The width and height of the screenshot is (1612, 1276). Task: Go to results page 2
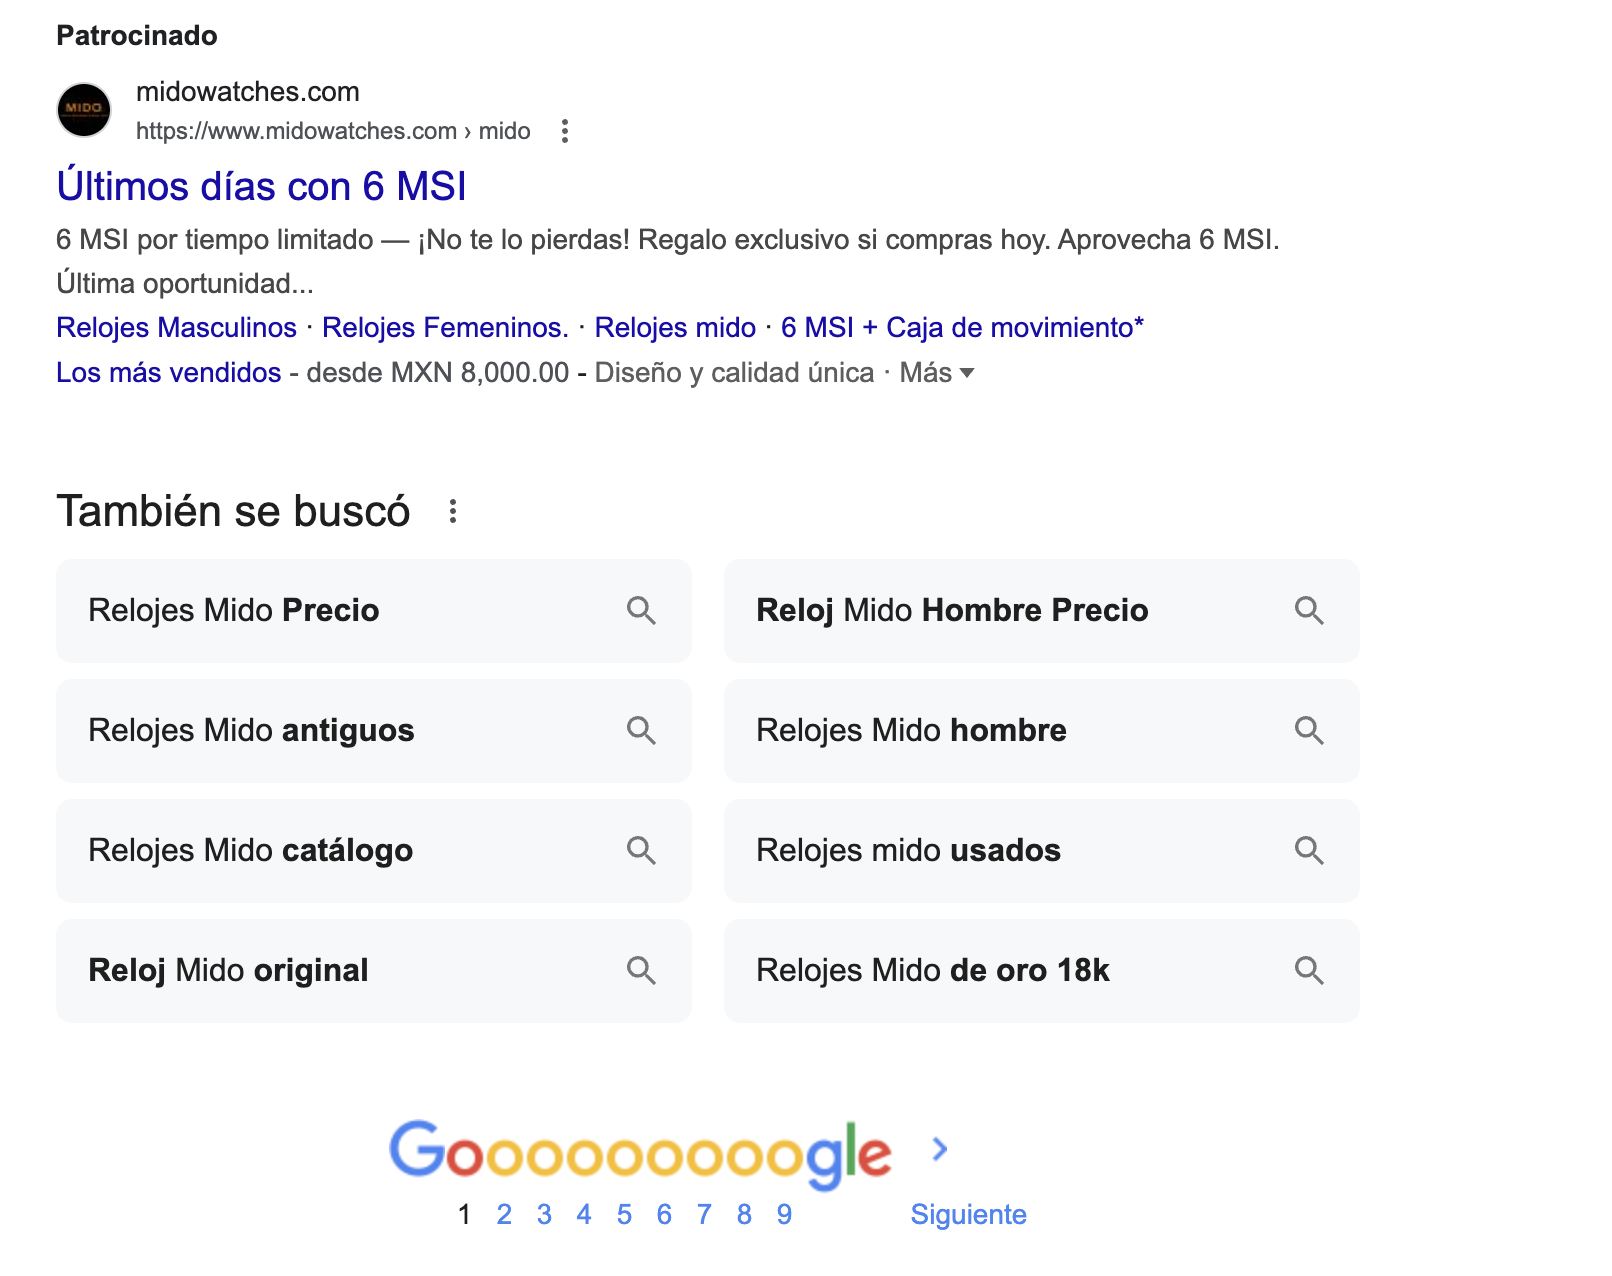[504, 1214]
